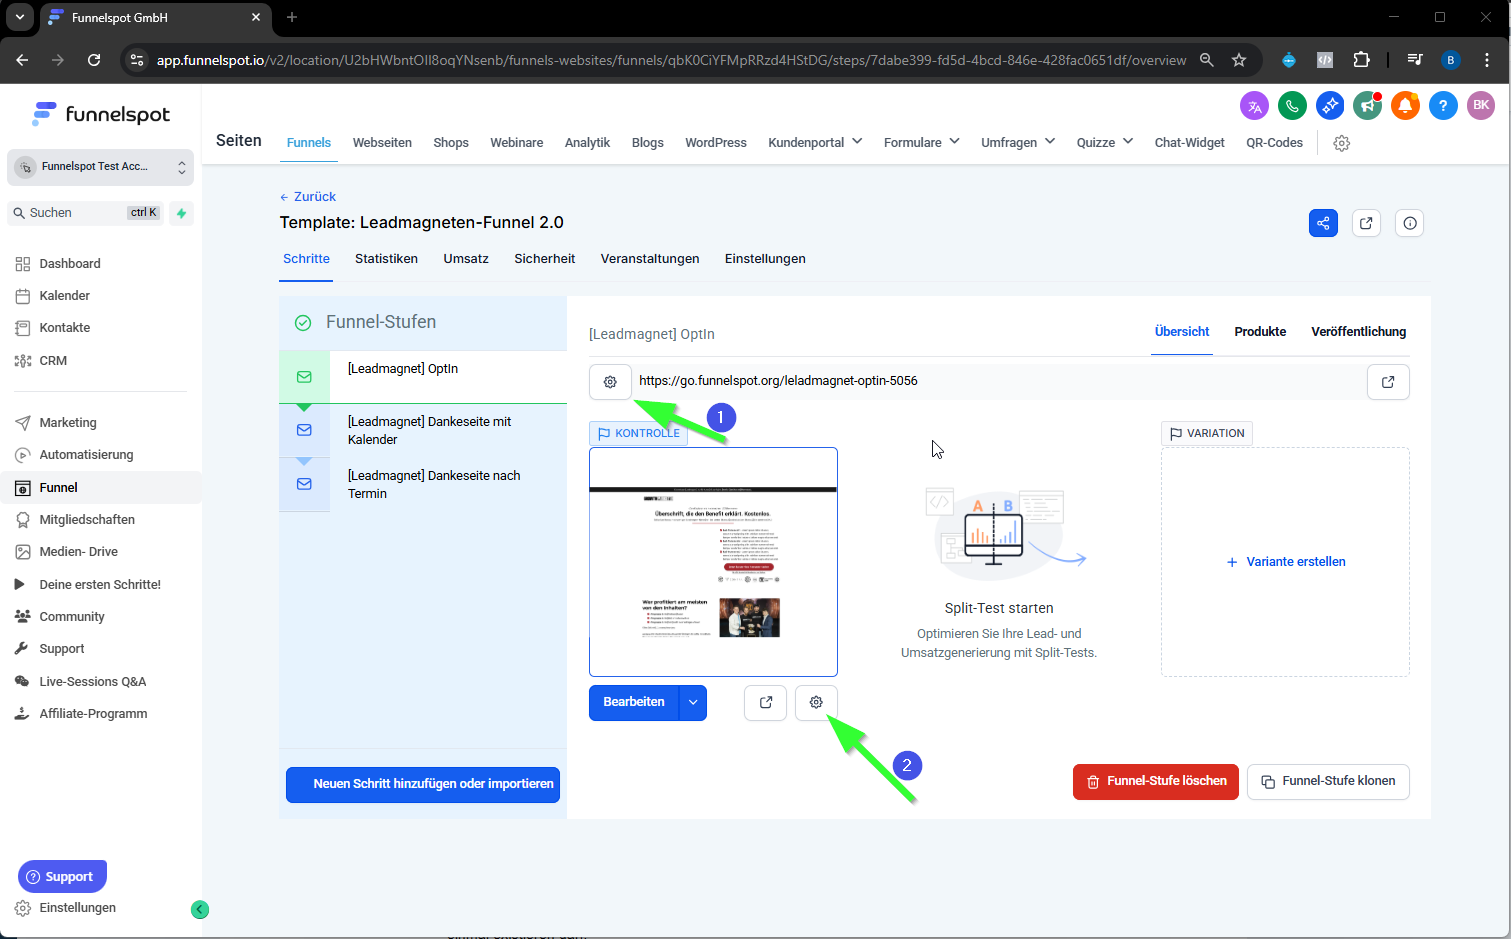Select Leadmagnet Dankeseite mit Kalender step

pyautogui.click(x=423, y=431)
